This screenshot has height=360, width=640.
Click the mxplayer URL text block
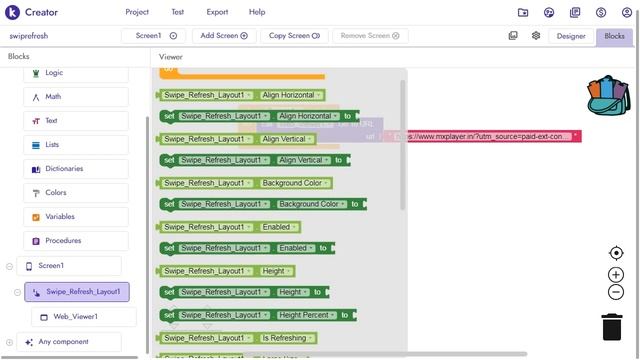(x=484, y=136)
